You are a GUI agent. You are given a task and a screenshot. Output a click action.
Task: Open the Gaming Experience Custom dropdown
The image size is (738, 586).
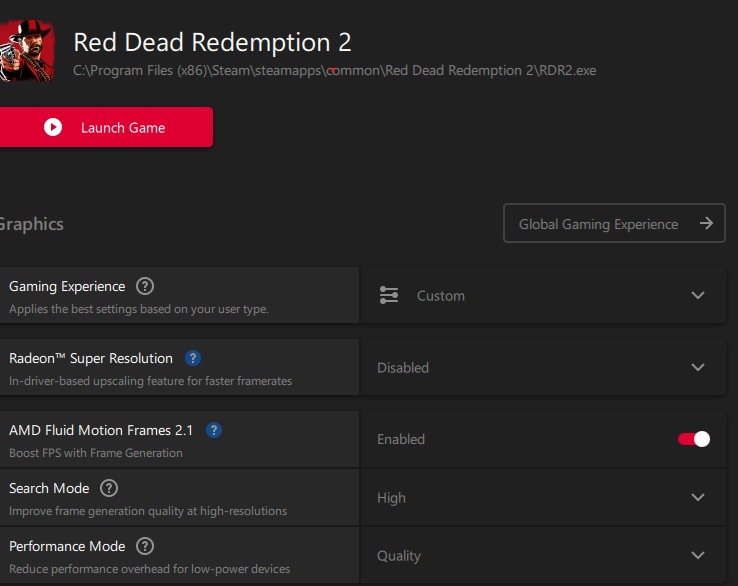543,295
